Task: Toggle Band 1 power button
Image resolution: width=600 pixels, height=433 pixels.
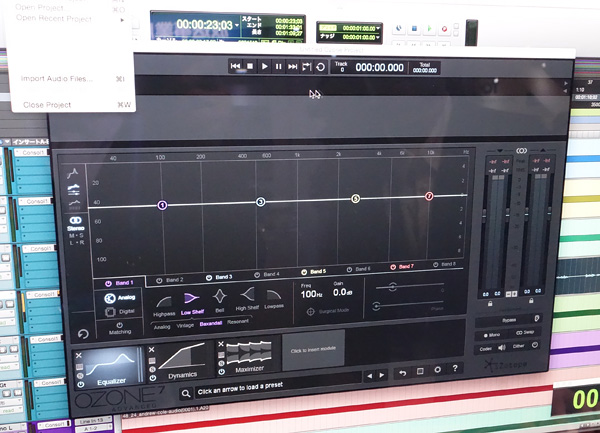Action: click(108, 283)
